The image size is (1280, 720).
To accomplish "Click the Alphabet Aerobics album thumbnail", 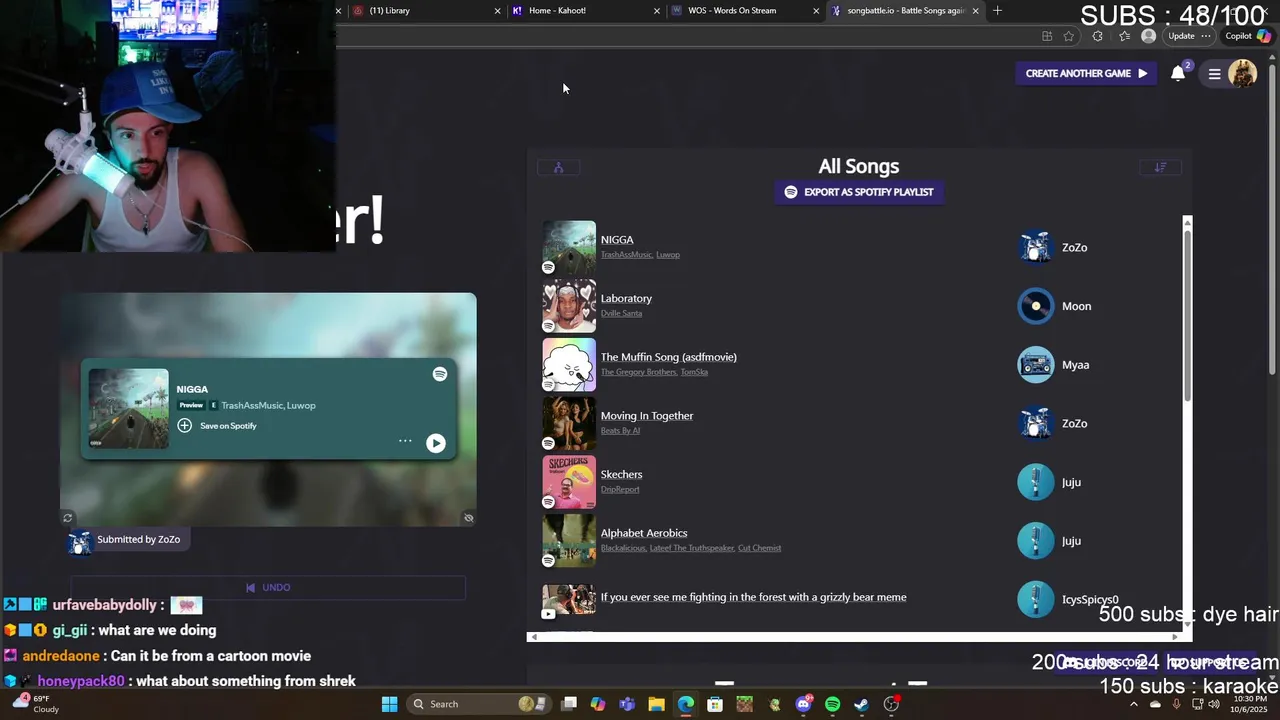I will coord(569,541).
